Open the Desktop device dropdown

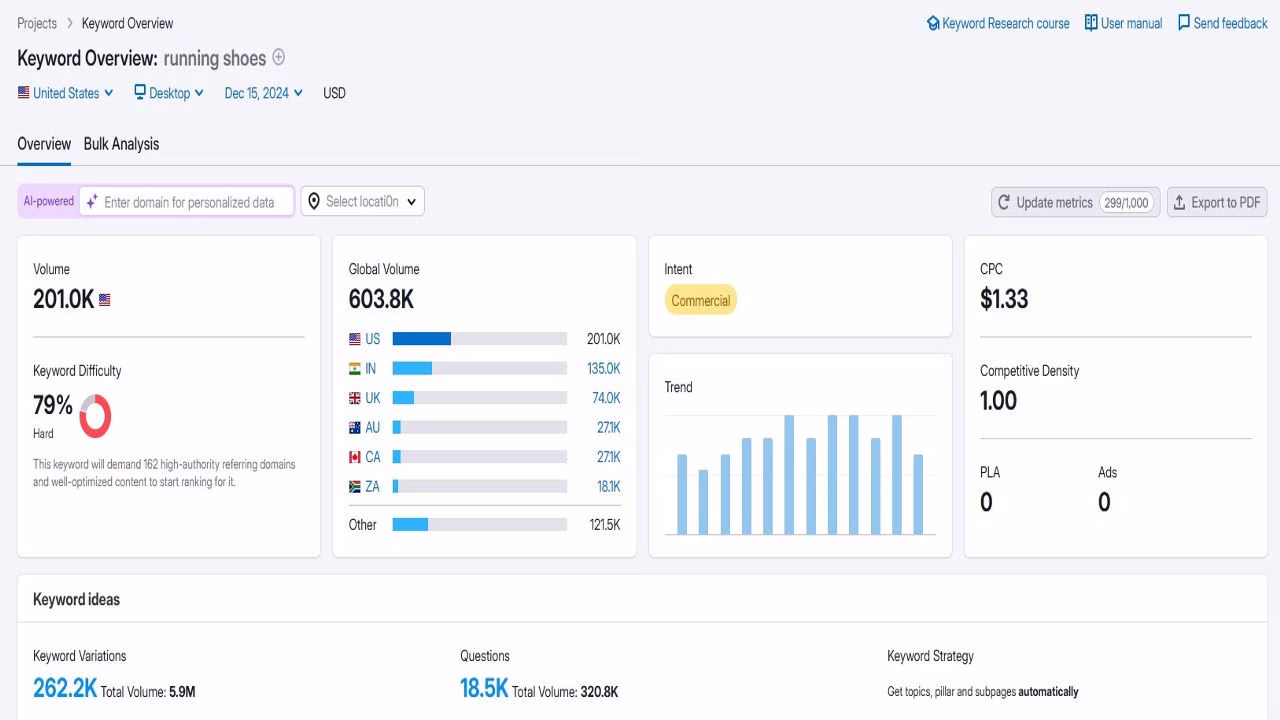tap(168, 92)
